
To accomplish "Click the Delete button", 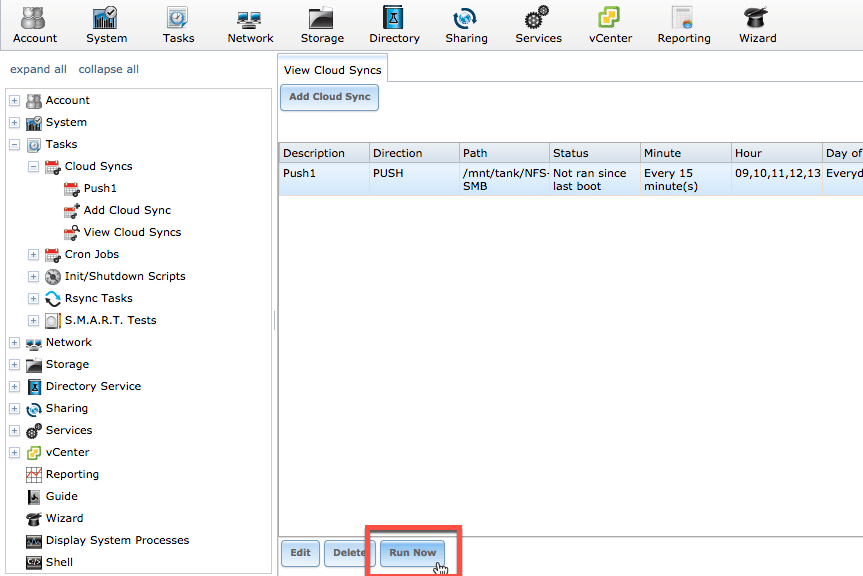I will coord(349,553).
